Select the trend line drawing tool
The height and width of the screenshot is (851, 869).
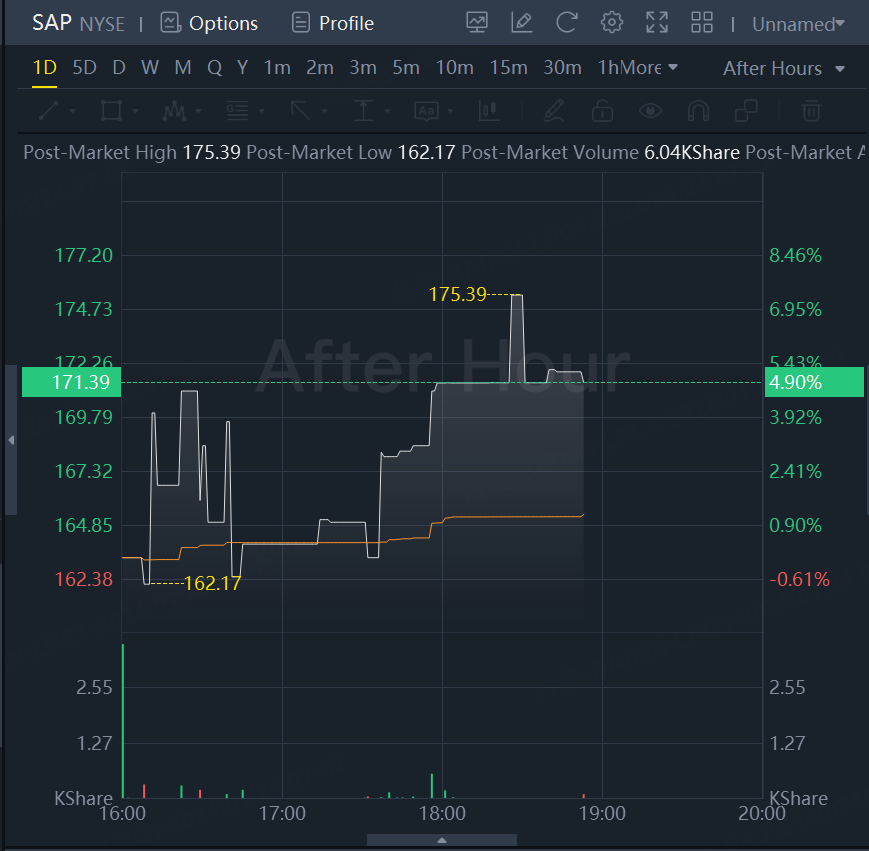point(49,110)
